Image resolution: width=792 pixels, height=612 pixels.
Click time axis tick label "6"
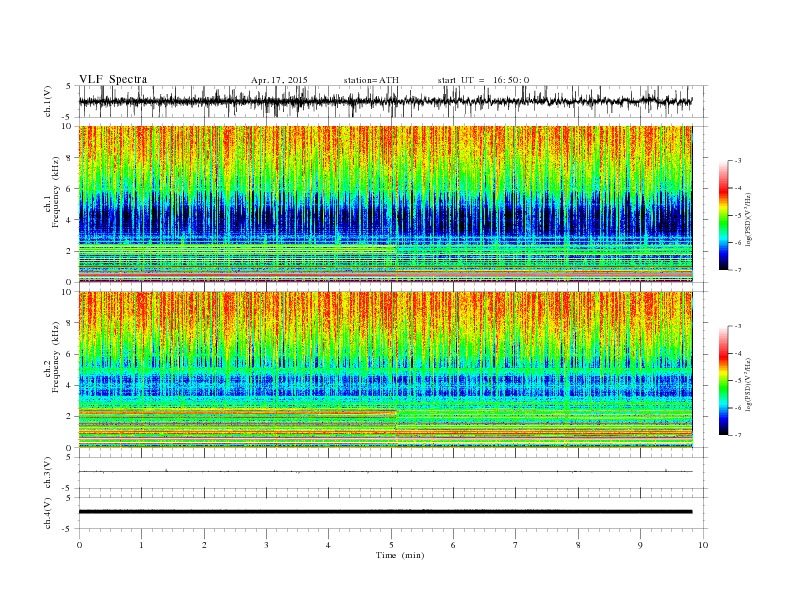point(453,545)
